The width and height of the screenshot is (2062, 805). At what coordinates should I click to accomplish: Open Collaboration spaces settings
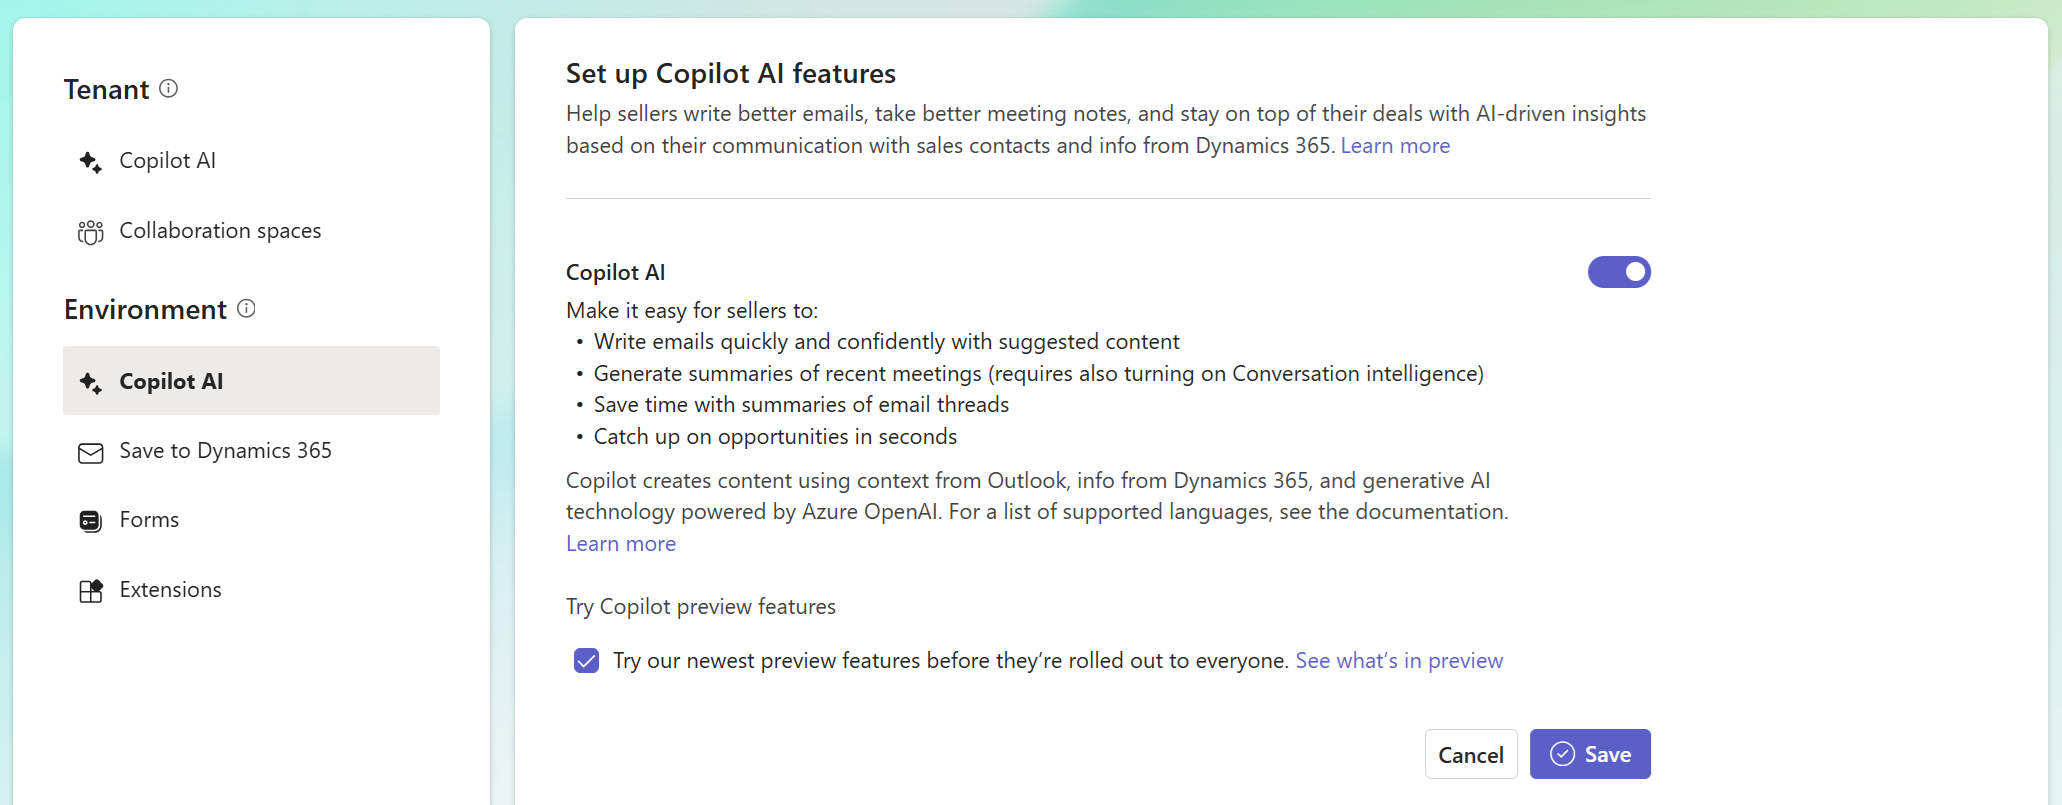coord(220,231)
